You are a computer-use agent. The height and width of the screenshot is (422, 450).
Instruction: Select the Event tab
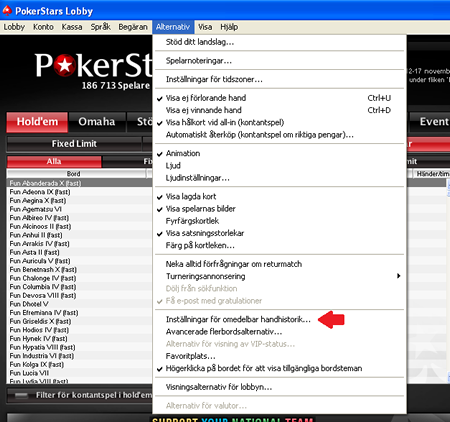point(430,122)
